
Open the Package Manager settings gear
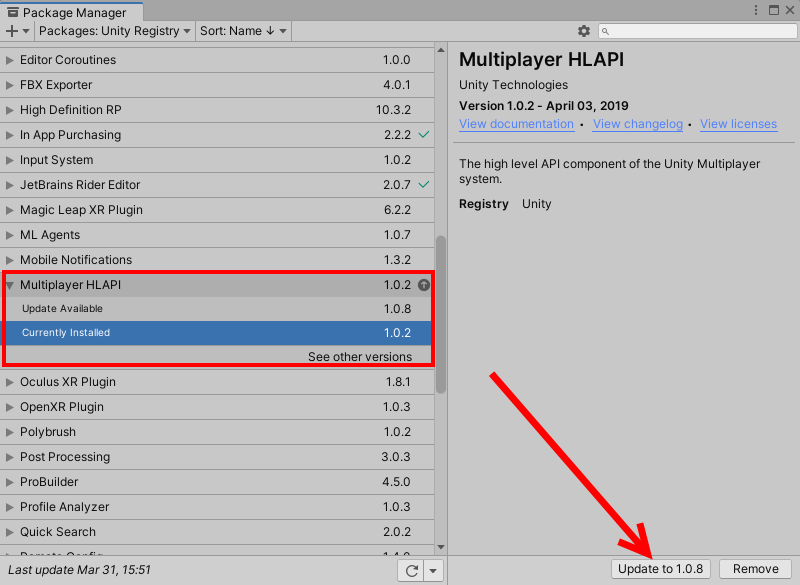[584, 31]
